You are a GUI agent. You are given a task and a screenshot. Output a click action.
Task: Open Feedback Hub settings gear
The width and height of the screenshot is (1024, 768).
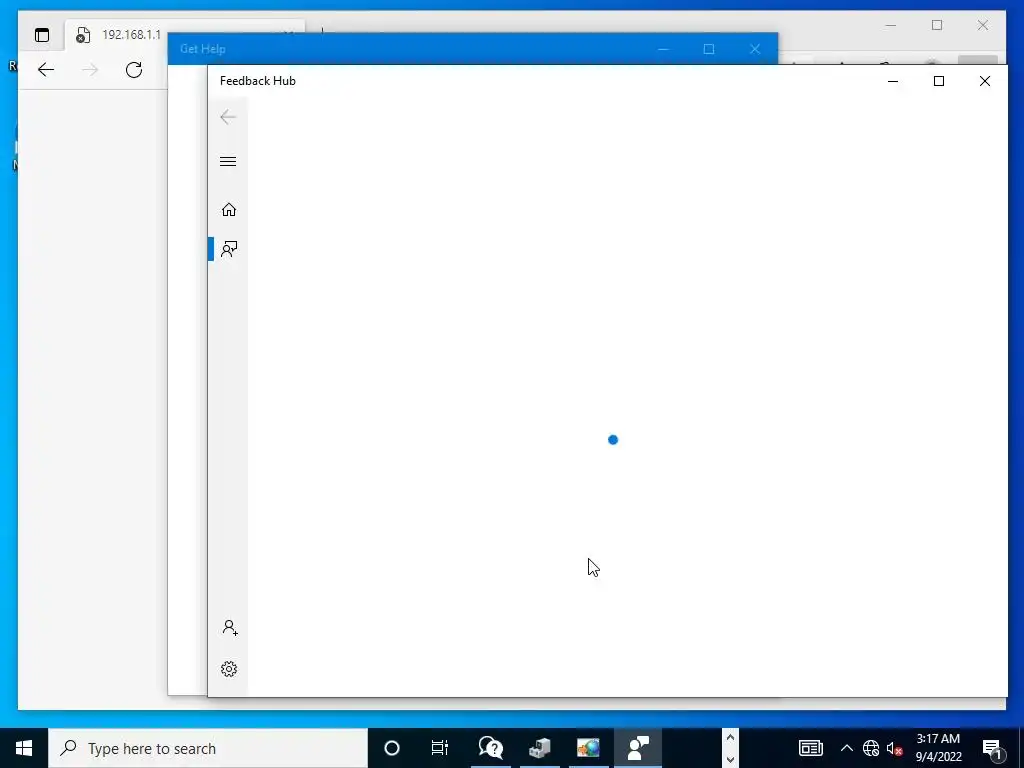tap(229, 669)
